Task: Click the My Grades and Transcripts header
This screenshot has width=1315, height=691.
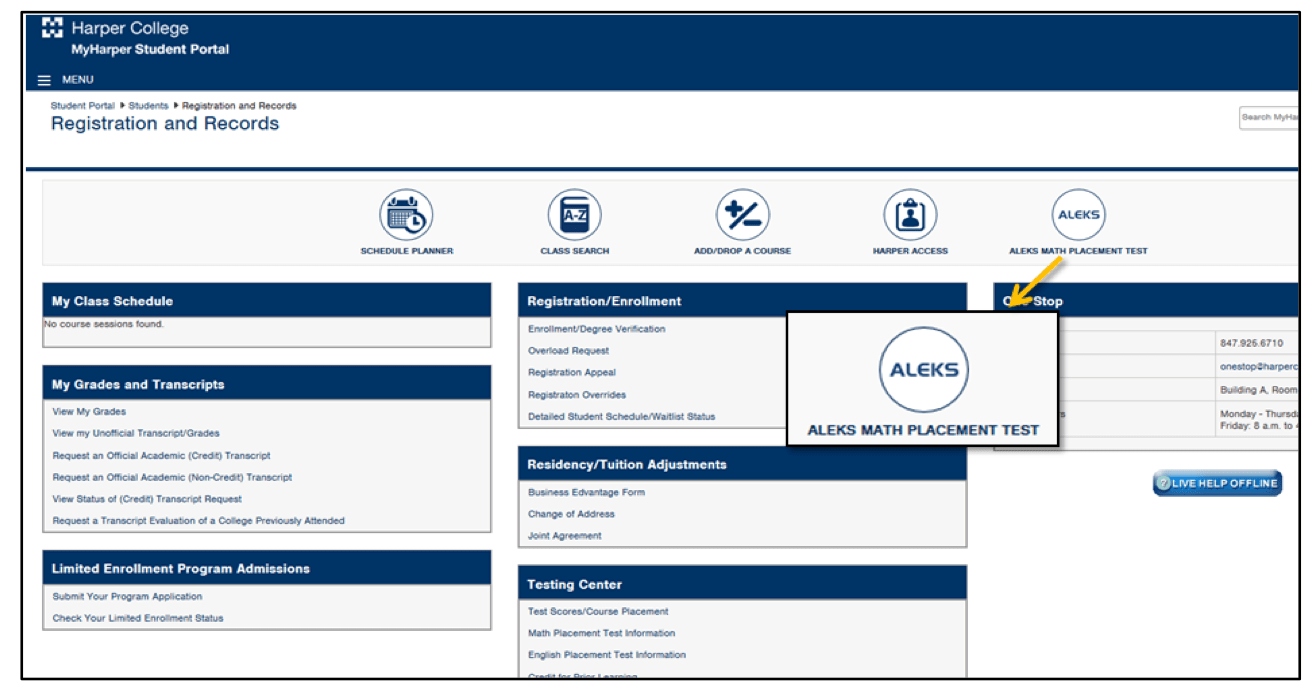Action: [267, 384]
